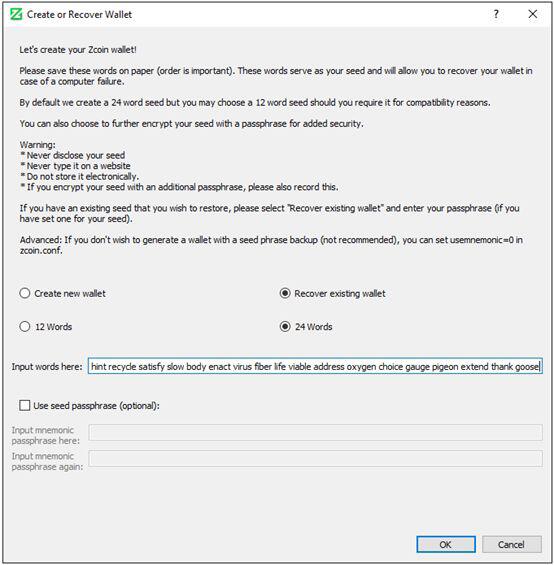Select the Create new wallet option
554x565 pixels.
(x=62, y=293)
